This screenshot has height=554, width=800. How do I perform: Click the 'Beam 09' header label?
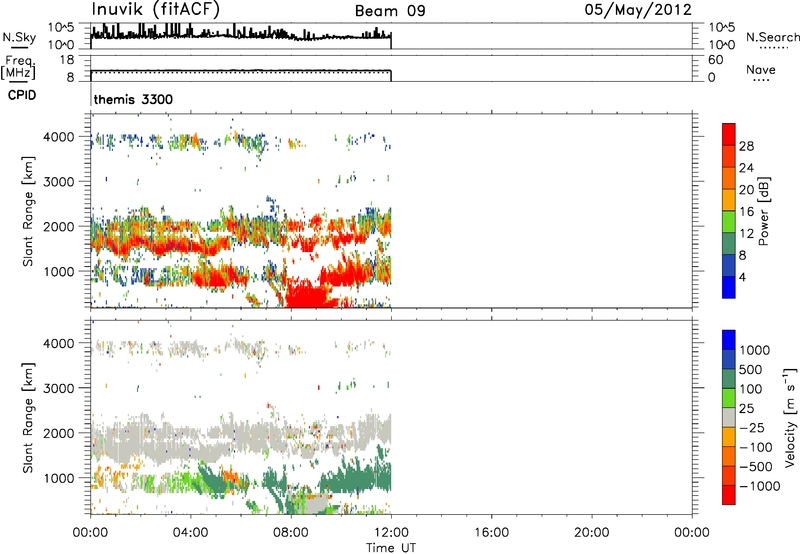click(390, 11)
